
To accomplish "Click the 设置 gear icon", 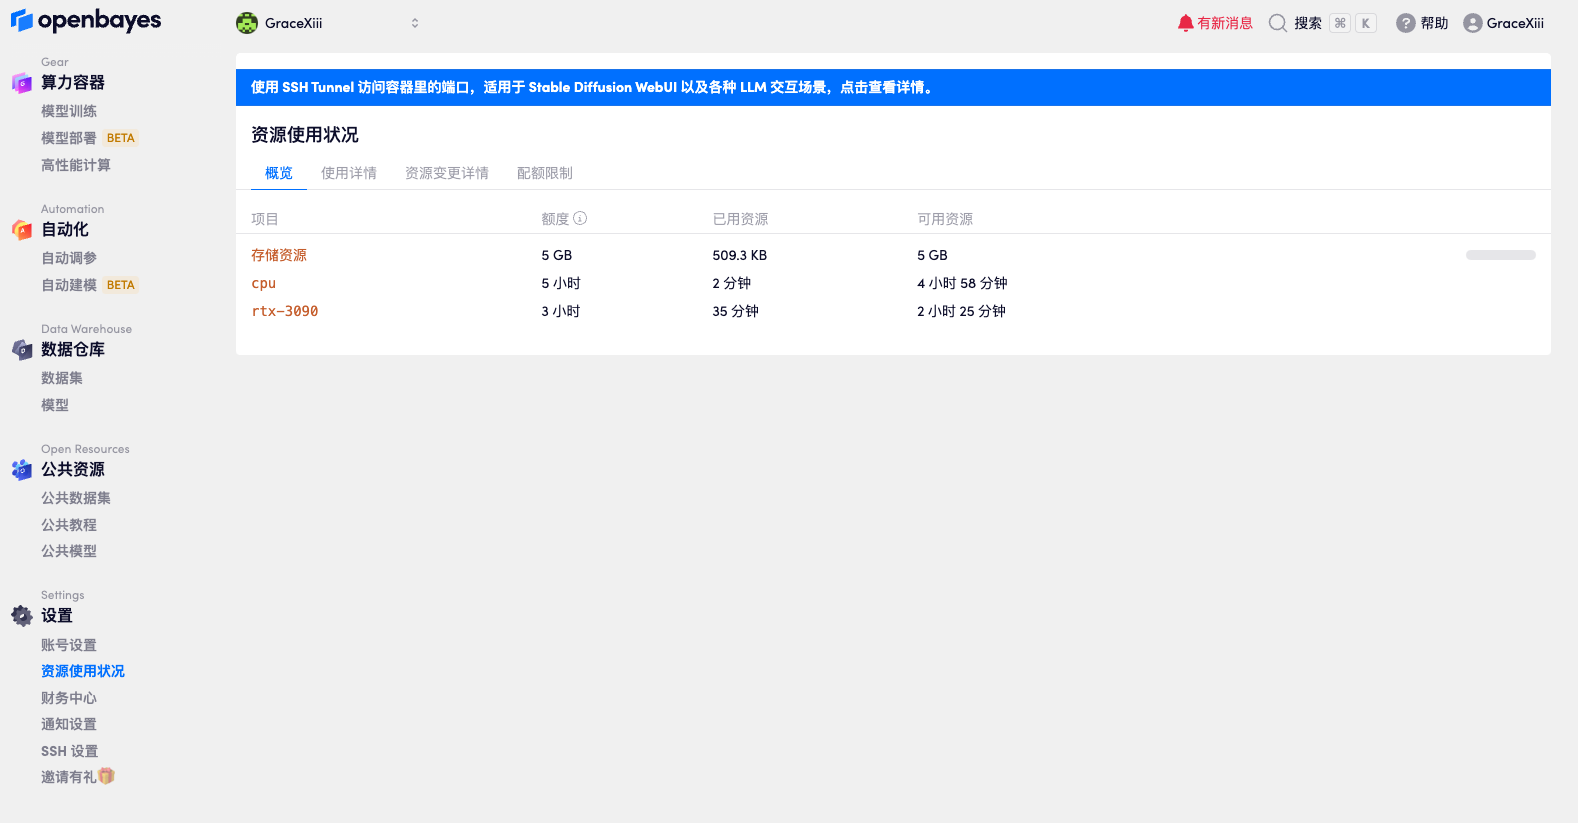I will 22,616.
